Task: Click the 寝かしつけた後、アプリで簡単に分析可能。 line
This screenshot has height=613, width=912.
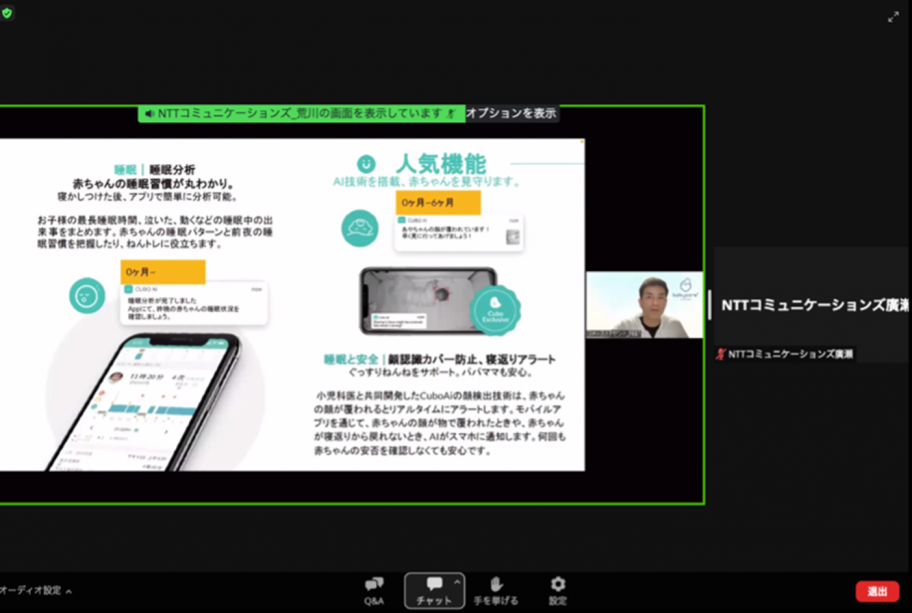Action: [x=147, y=197]
